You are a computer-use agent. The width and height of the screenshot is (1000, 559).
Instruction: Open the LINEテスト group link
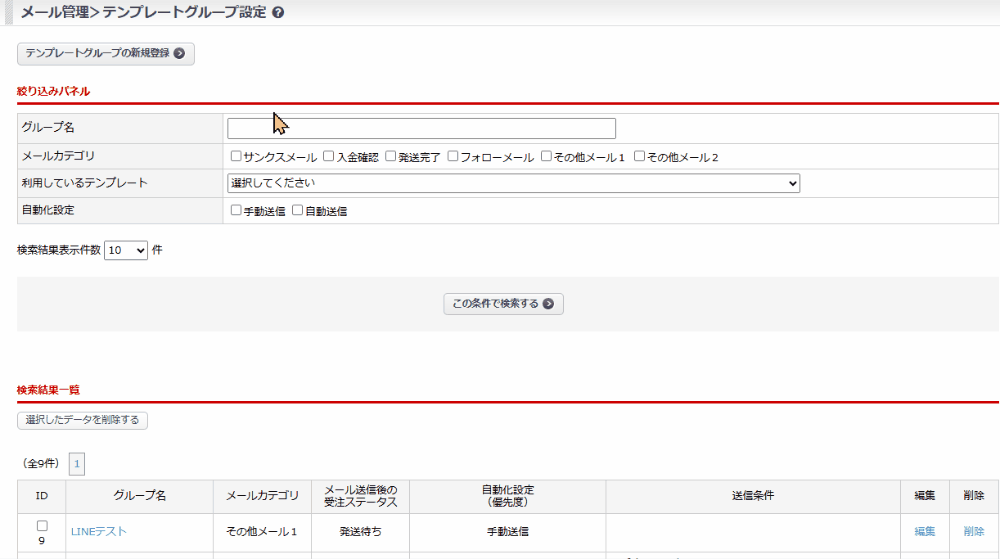coord(99,532)
